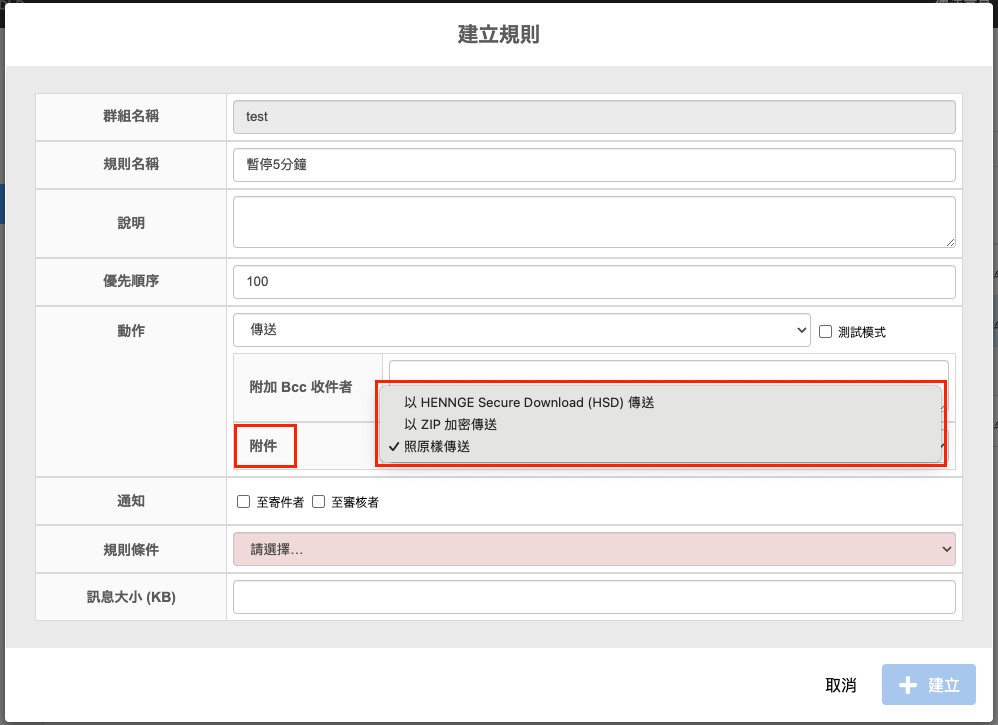Click the 附件 label

pos(263,446)
